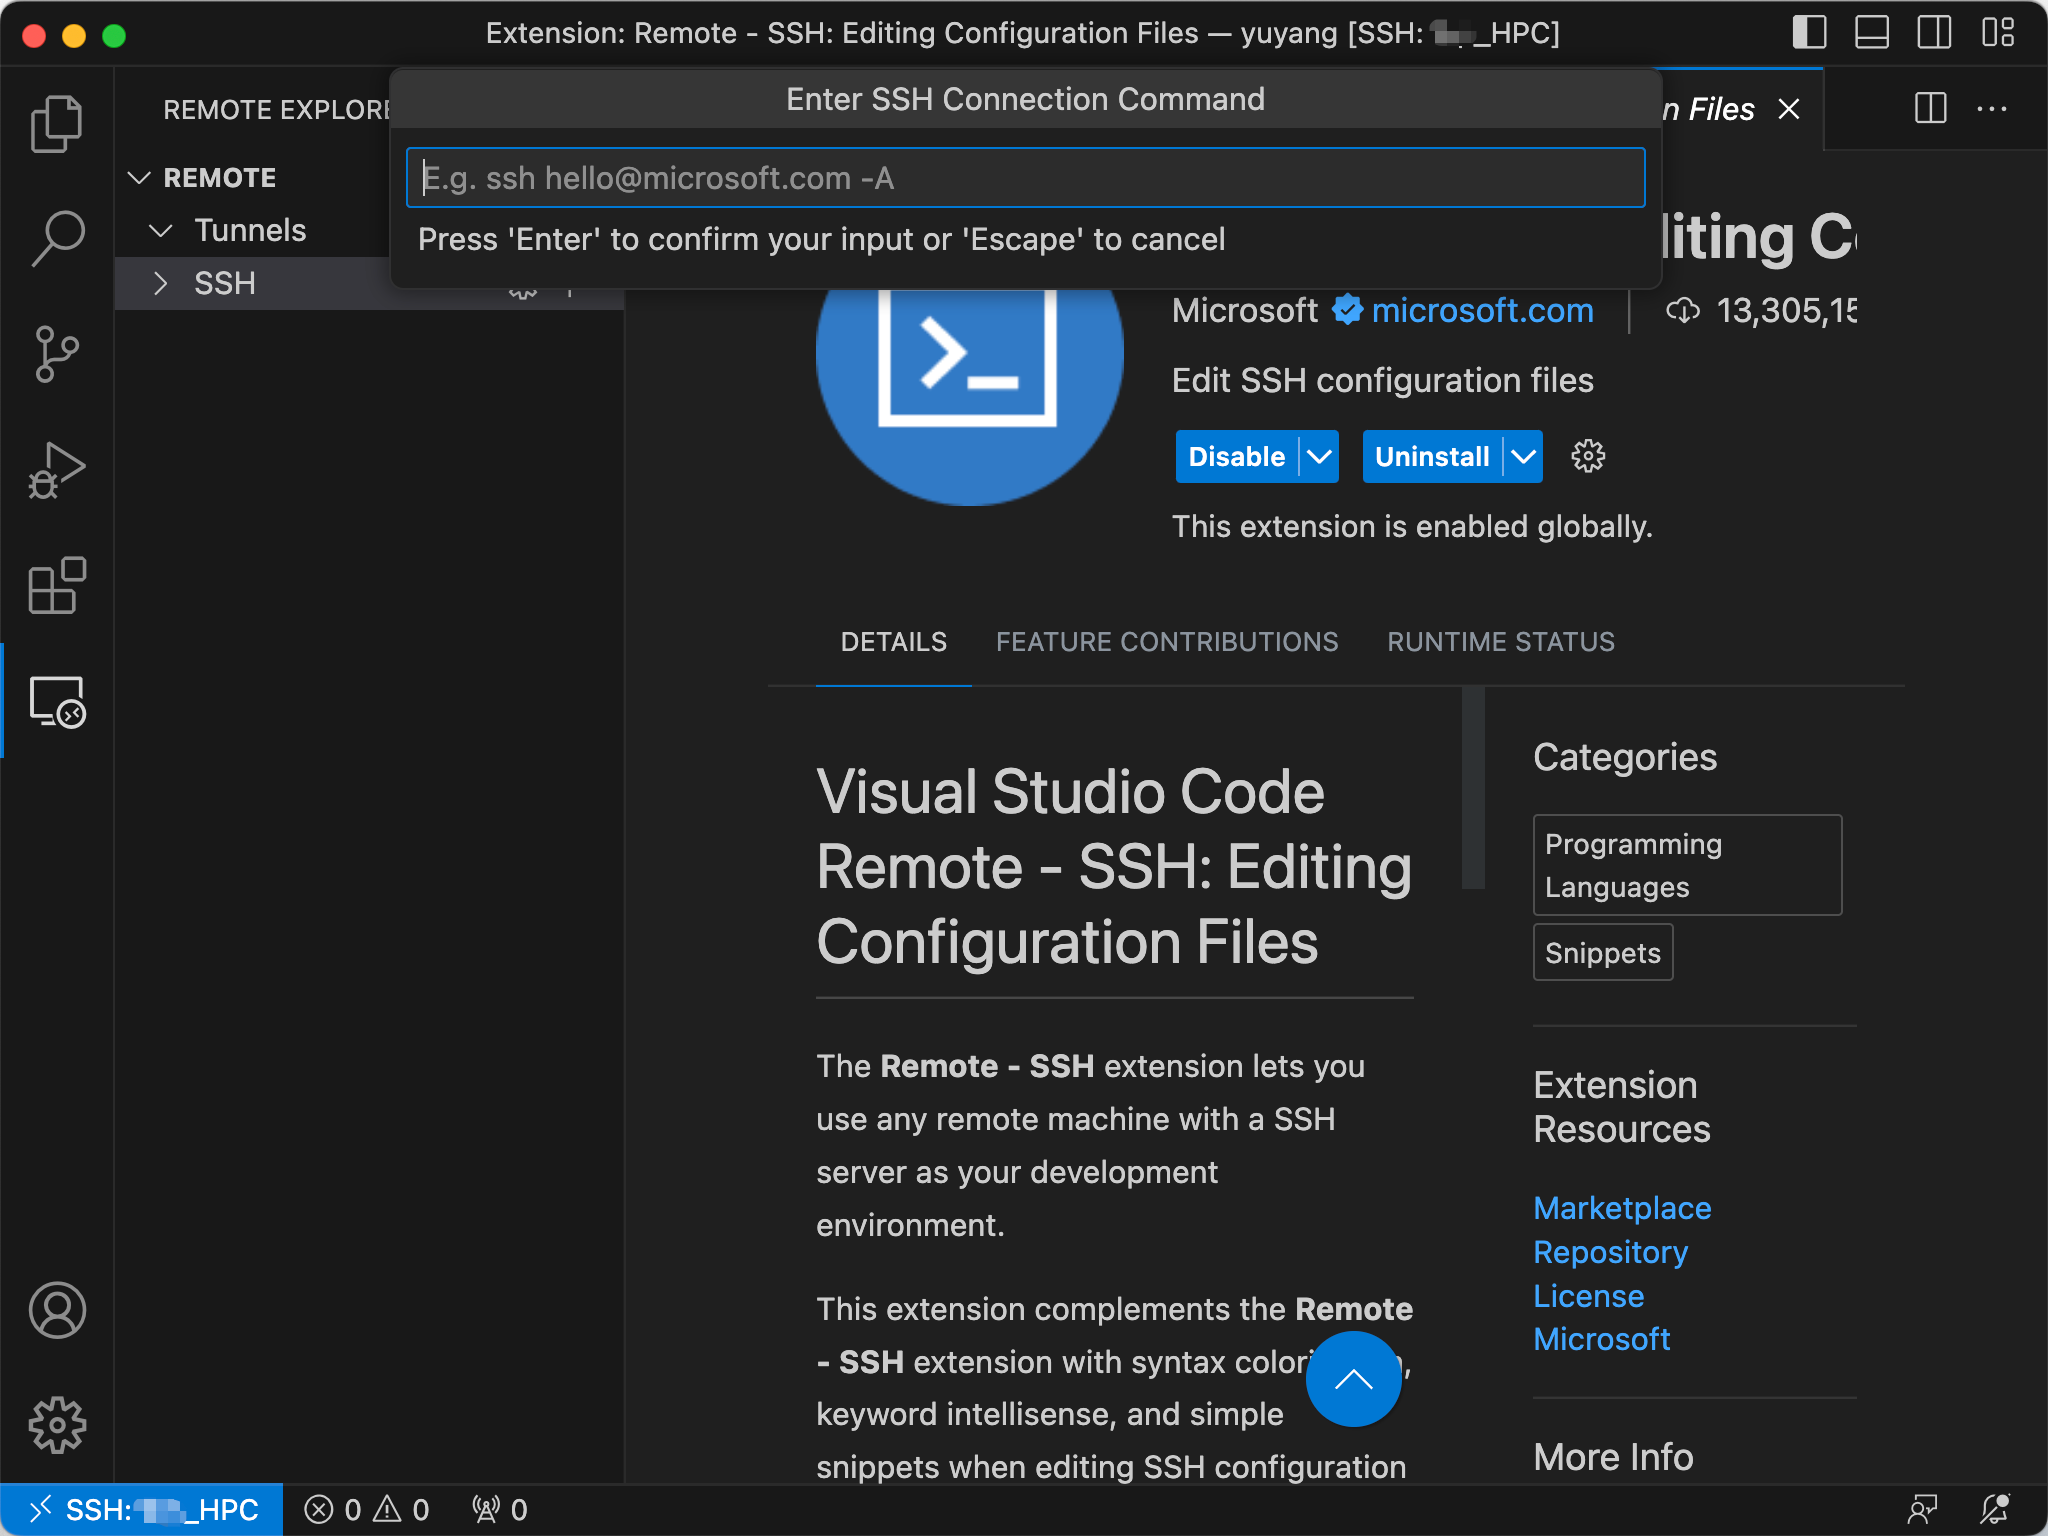Expand the SSH tree node
This screenshot has width=2048, height=1536.
(161, 284)
